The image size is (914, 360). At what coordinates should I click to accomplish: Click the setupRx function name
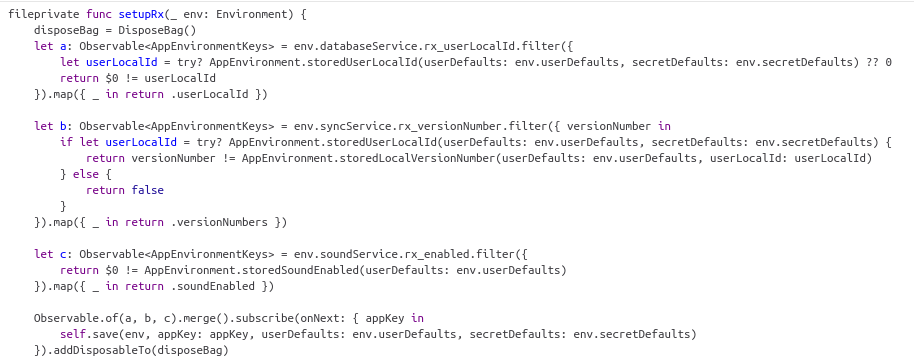tap(142, 14)
